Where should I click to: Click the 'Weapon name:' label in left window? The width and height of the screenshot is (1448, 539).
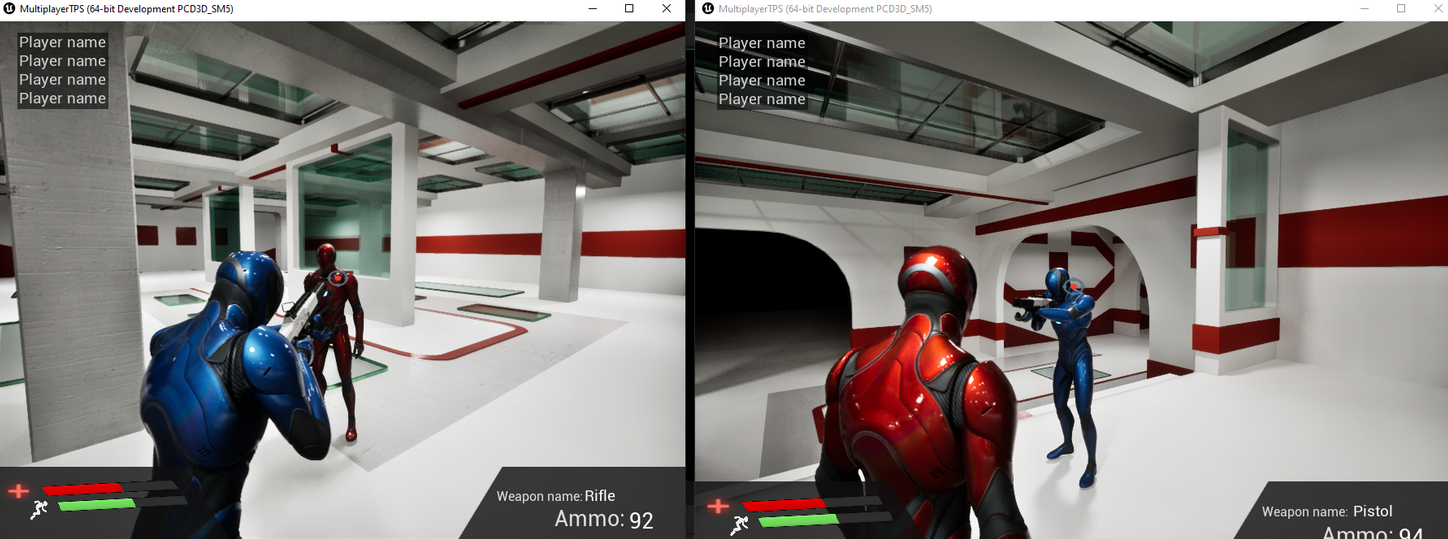(539, 496)
